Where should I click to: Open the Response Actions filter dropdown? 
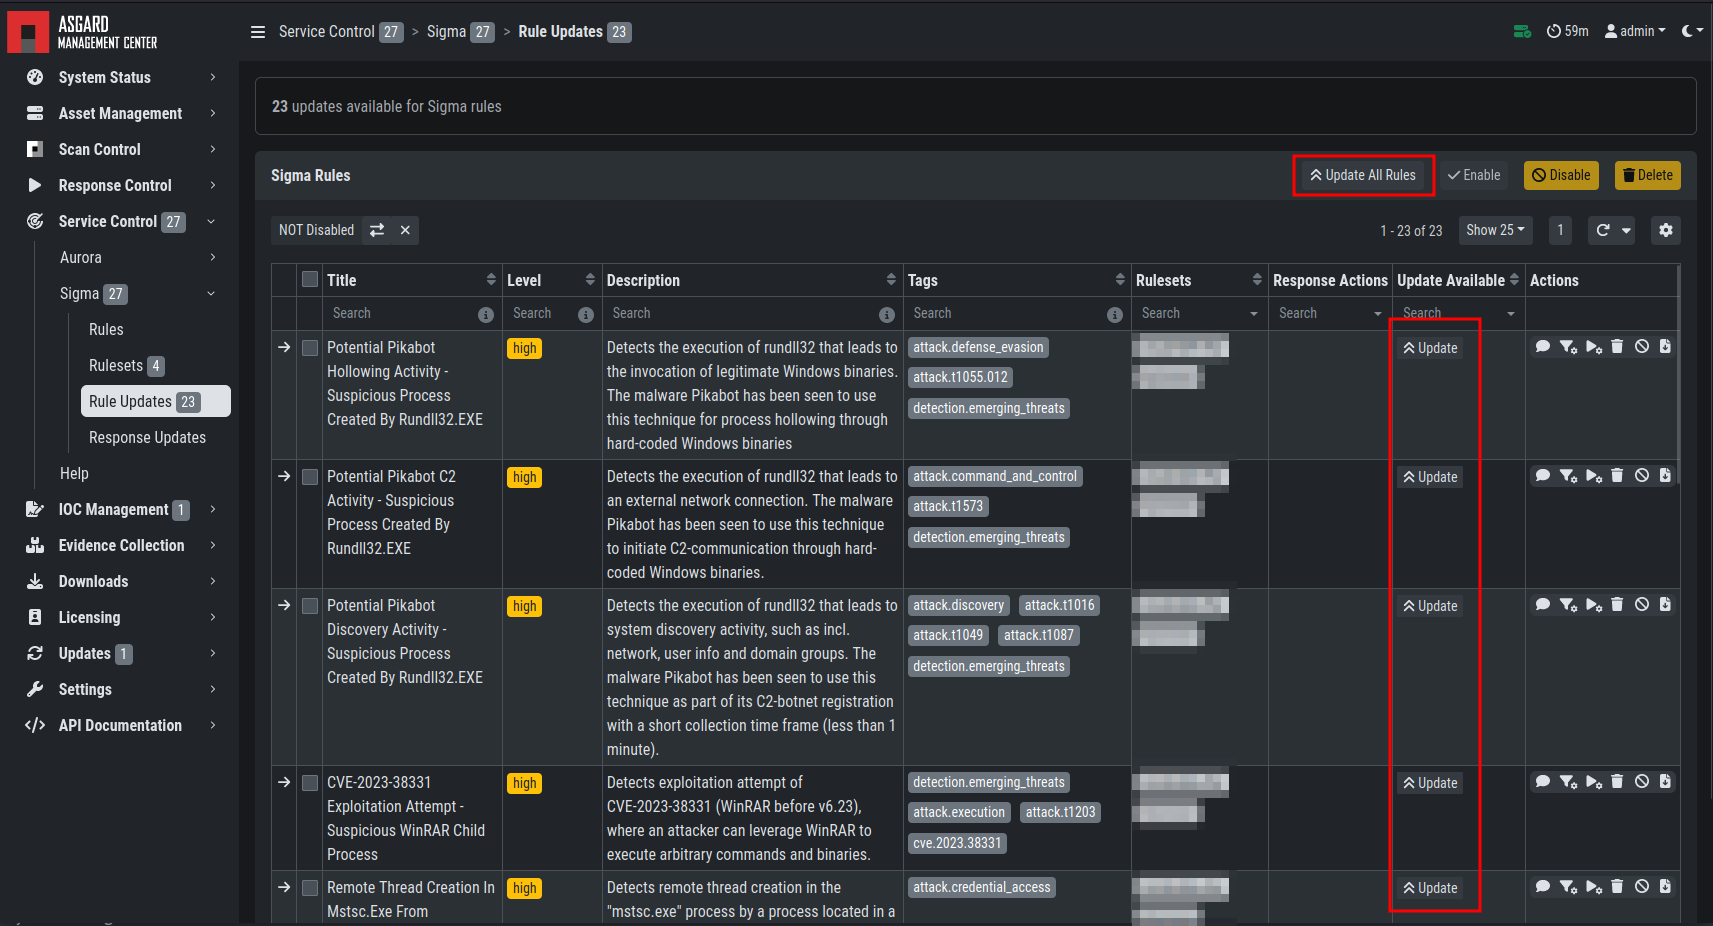click(1330, 314)
